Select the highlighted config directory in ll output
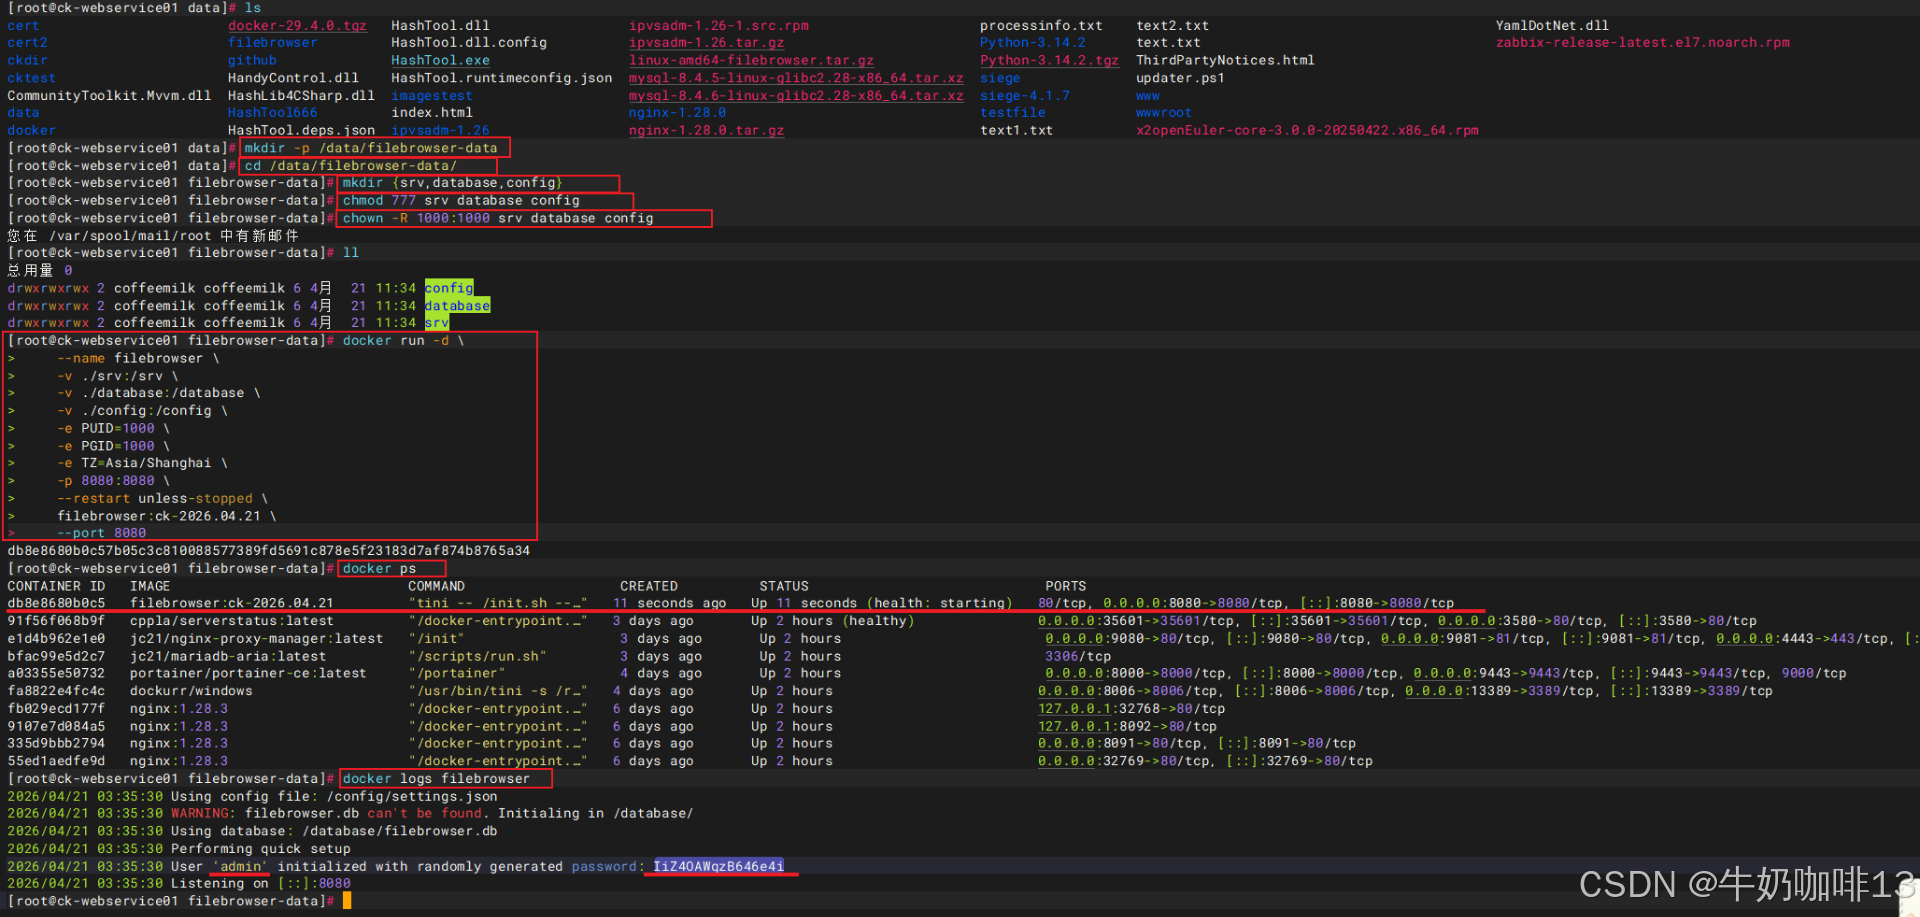Viewport: 1920px width, 917px height. (449, 288)
